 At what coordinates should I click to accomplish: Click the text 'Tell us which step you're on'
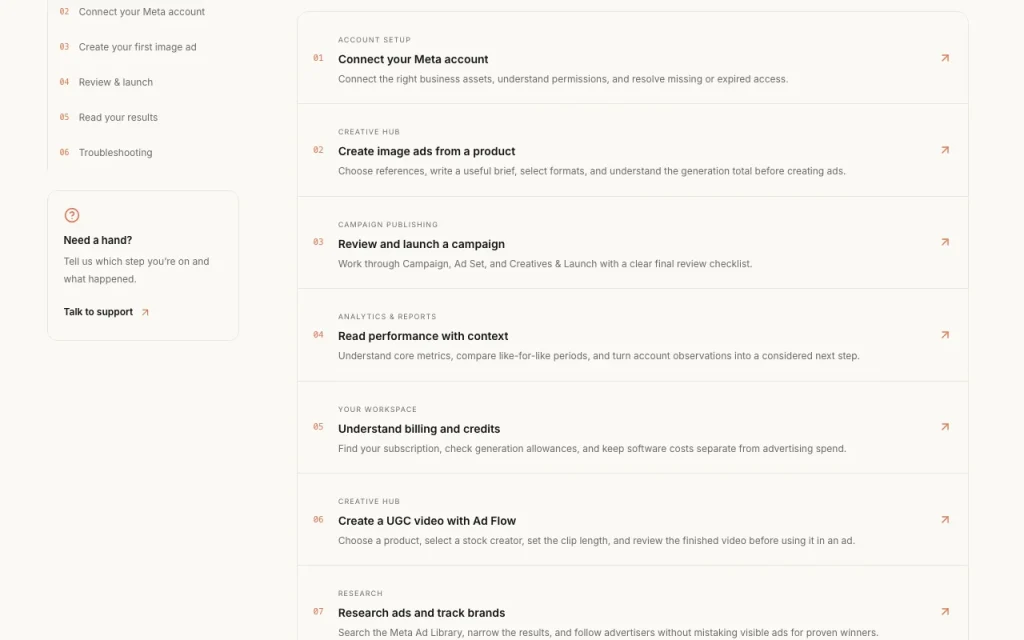coord(136,270)
